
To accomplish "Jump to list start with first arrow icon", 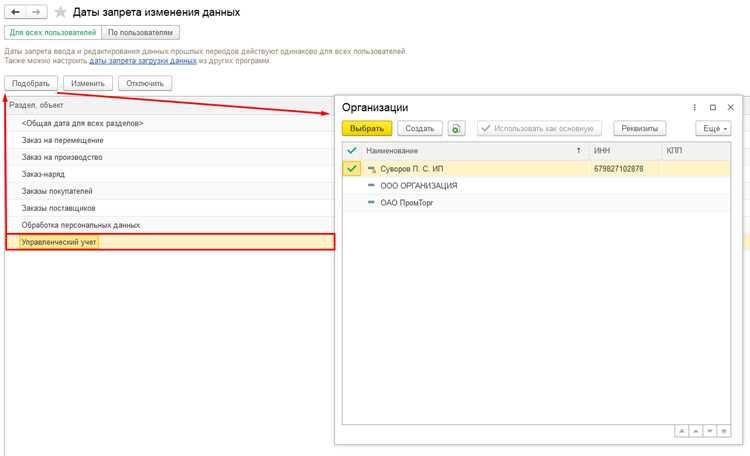I will 681,432.
